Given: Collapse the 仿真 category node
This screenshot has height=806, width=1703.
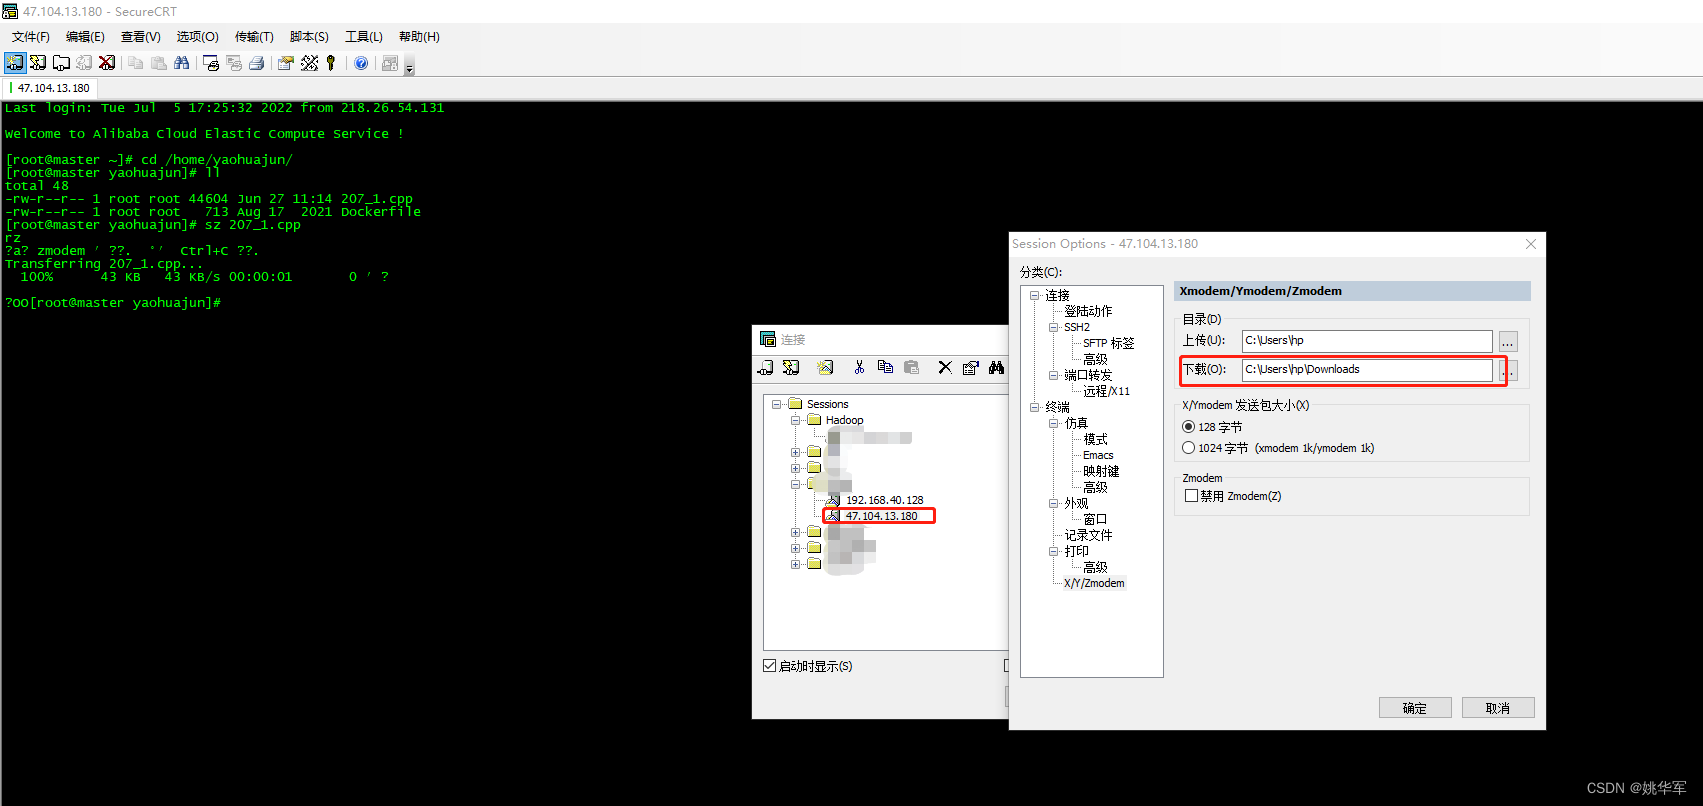Looking at the screenshot, I should [1054, 423].
